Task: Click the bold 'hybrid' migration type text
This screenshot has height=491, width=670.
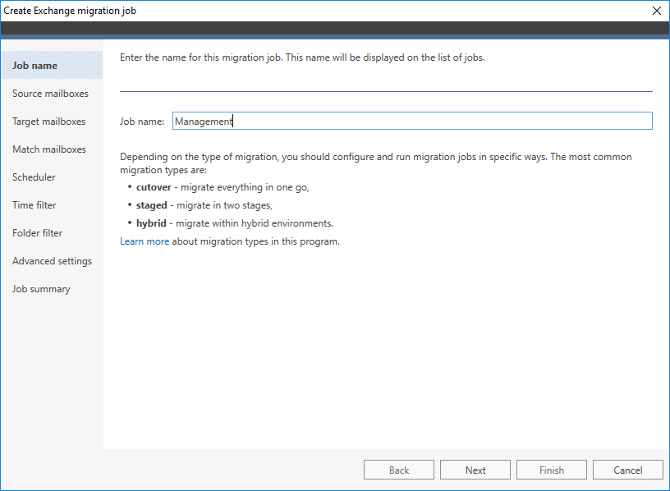Action: point(151,223)
